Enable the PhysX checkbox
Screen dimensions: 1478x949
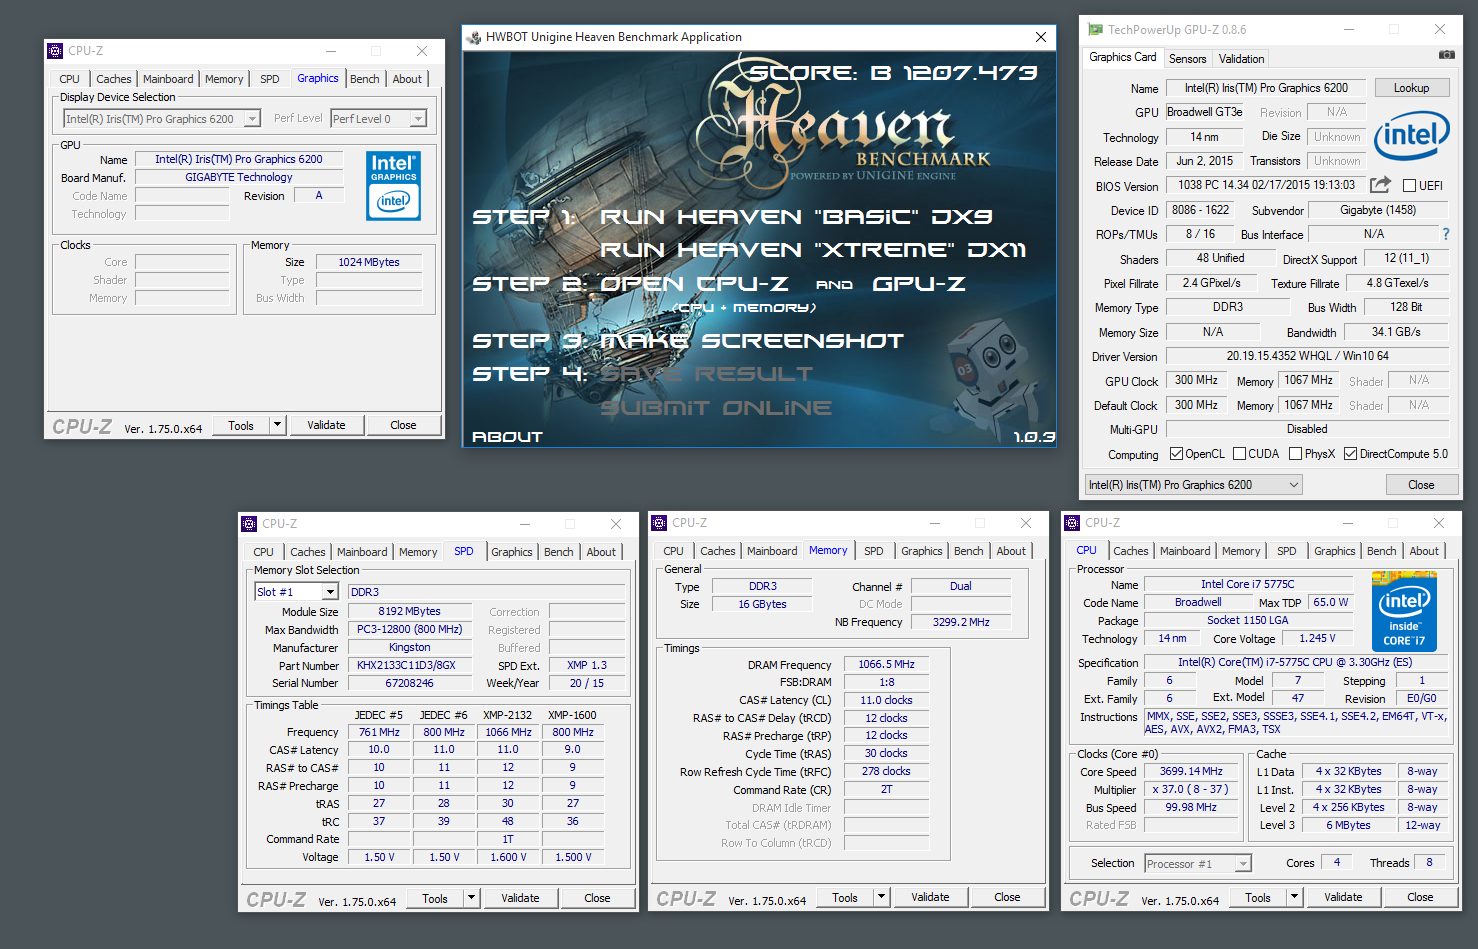pos(1295,454)
